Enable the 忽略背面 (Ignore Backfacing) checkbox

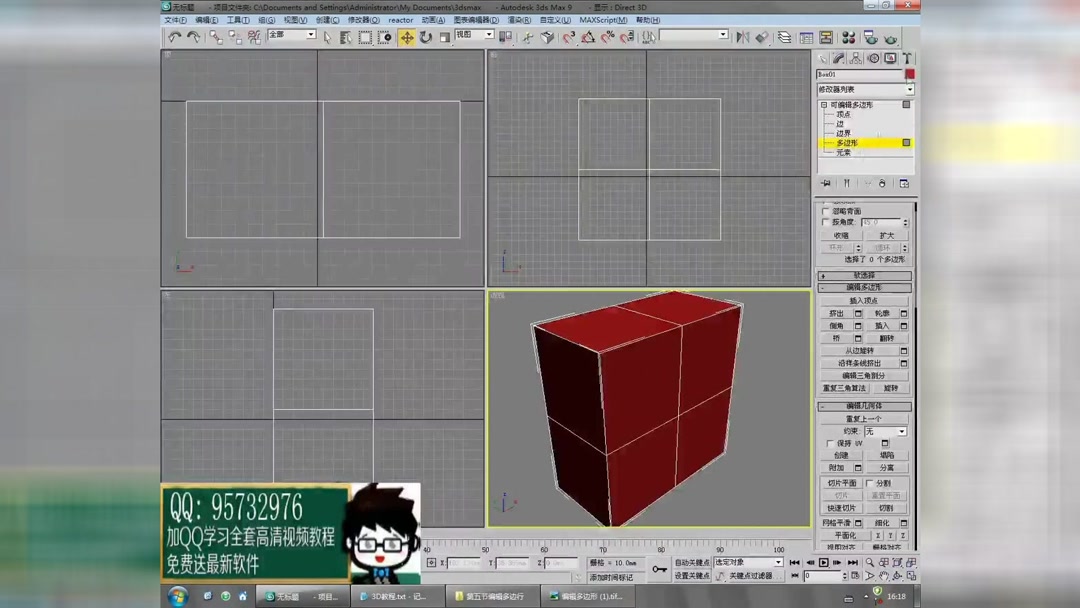(826, 211)
